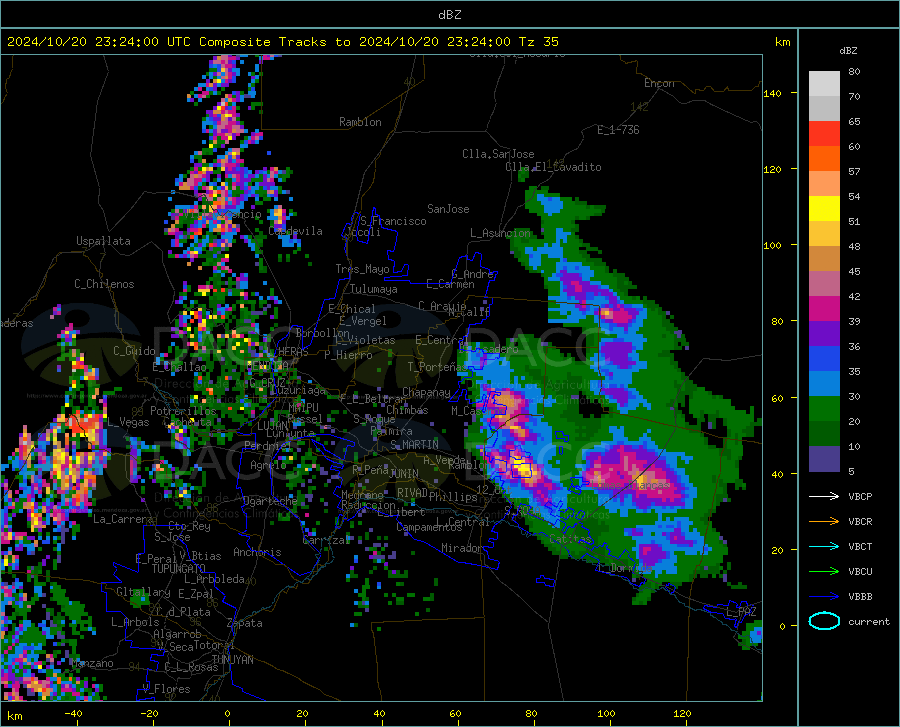Click the Manzano place label
This screenshot has height=727, width=900.
(x=92, y=663)
